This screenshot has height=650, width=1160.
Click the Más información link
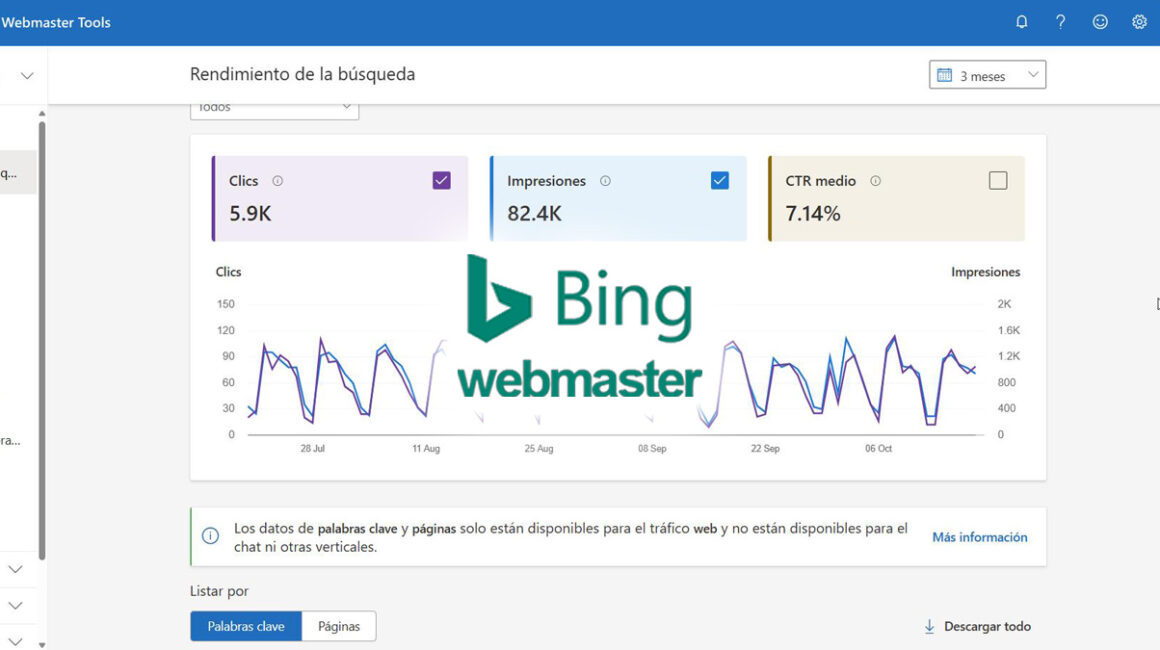tap(979, 537)
